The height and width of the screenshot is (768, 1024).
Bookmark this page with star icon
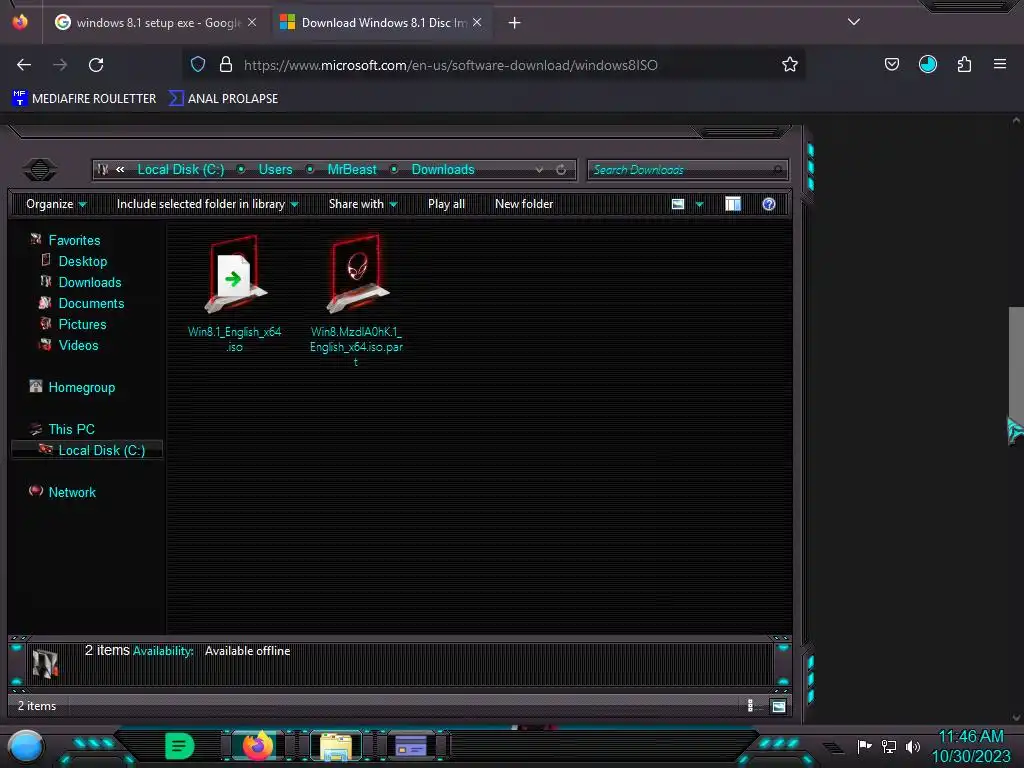pyautogui.click(x=790, y=64)
